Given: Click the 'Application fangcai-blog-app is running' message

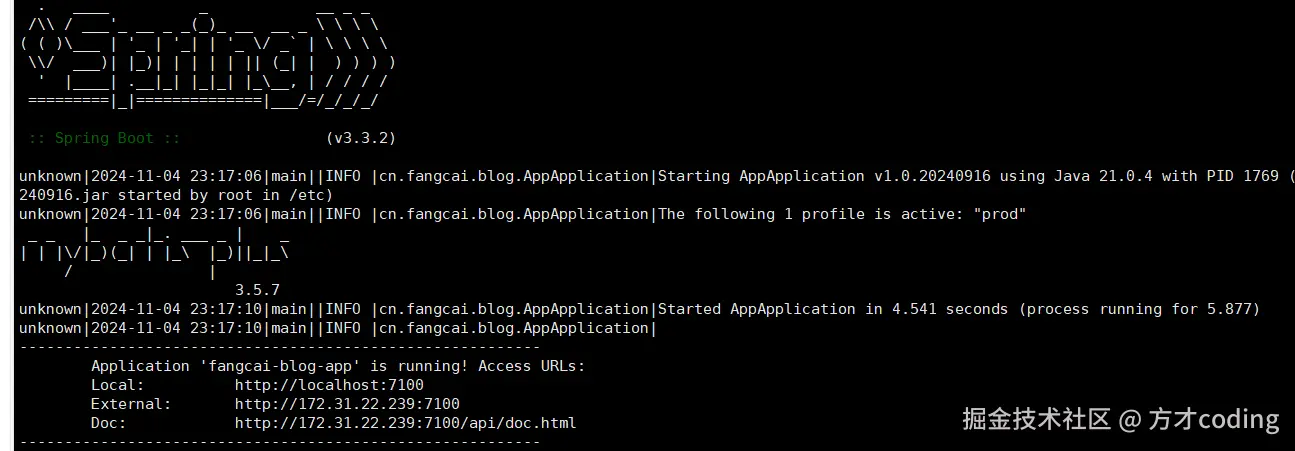Looking at the screenshot, I should click(x=338, y=366).
